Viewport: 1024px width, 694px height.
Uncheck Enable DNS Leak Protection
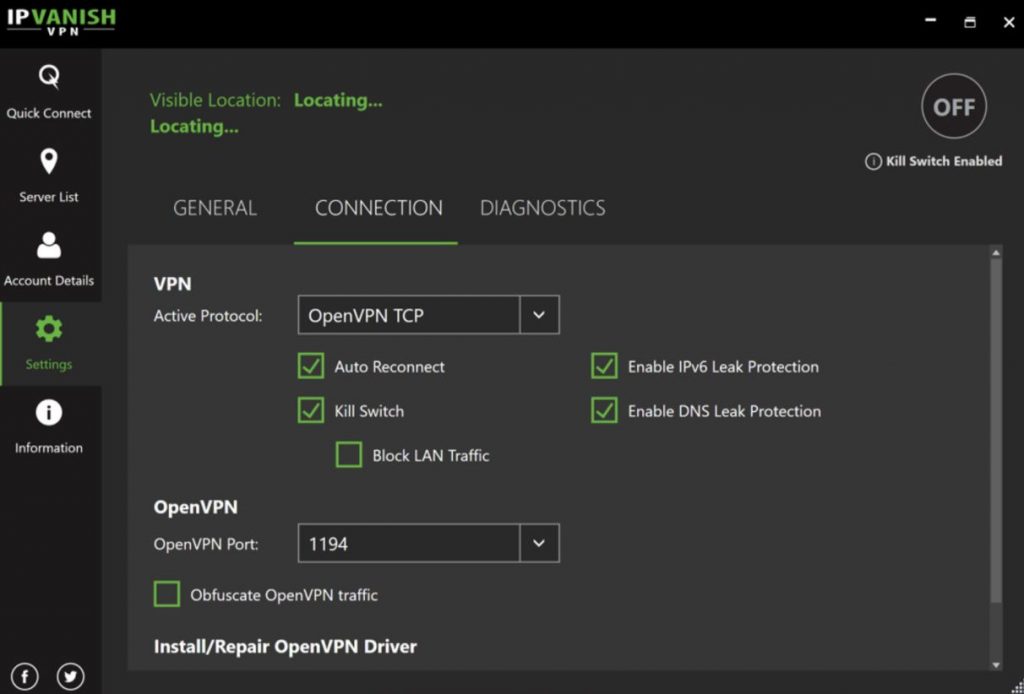pos(604,411)
